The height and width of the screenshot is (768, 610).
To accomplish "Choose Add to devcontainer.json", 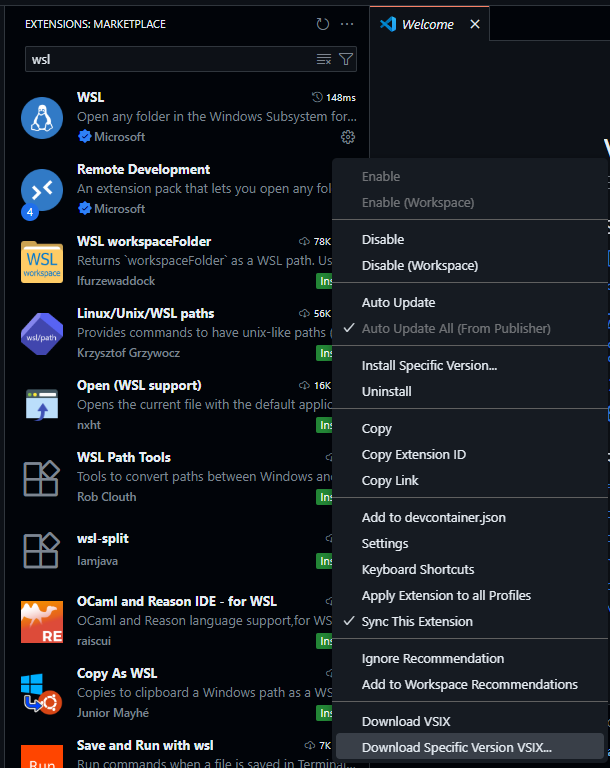I will pos(468,518).
